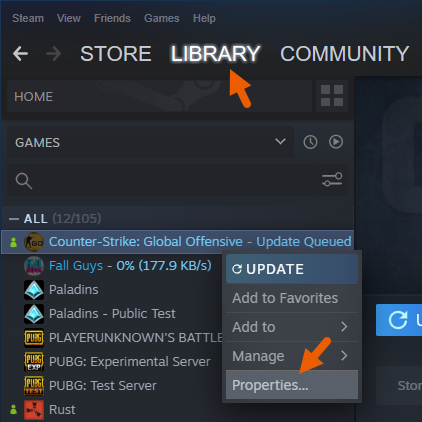Choose Add to Favorites option

[292, 298]
